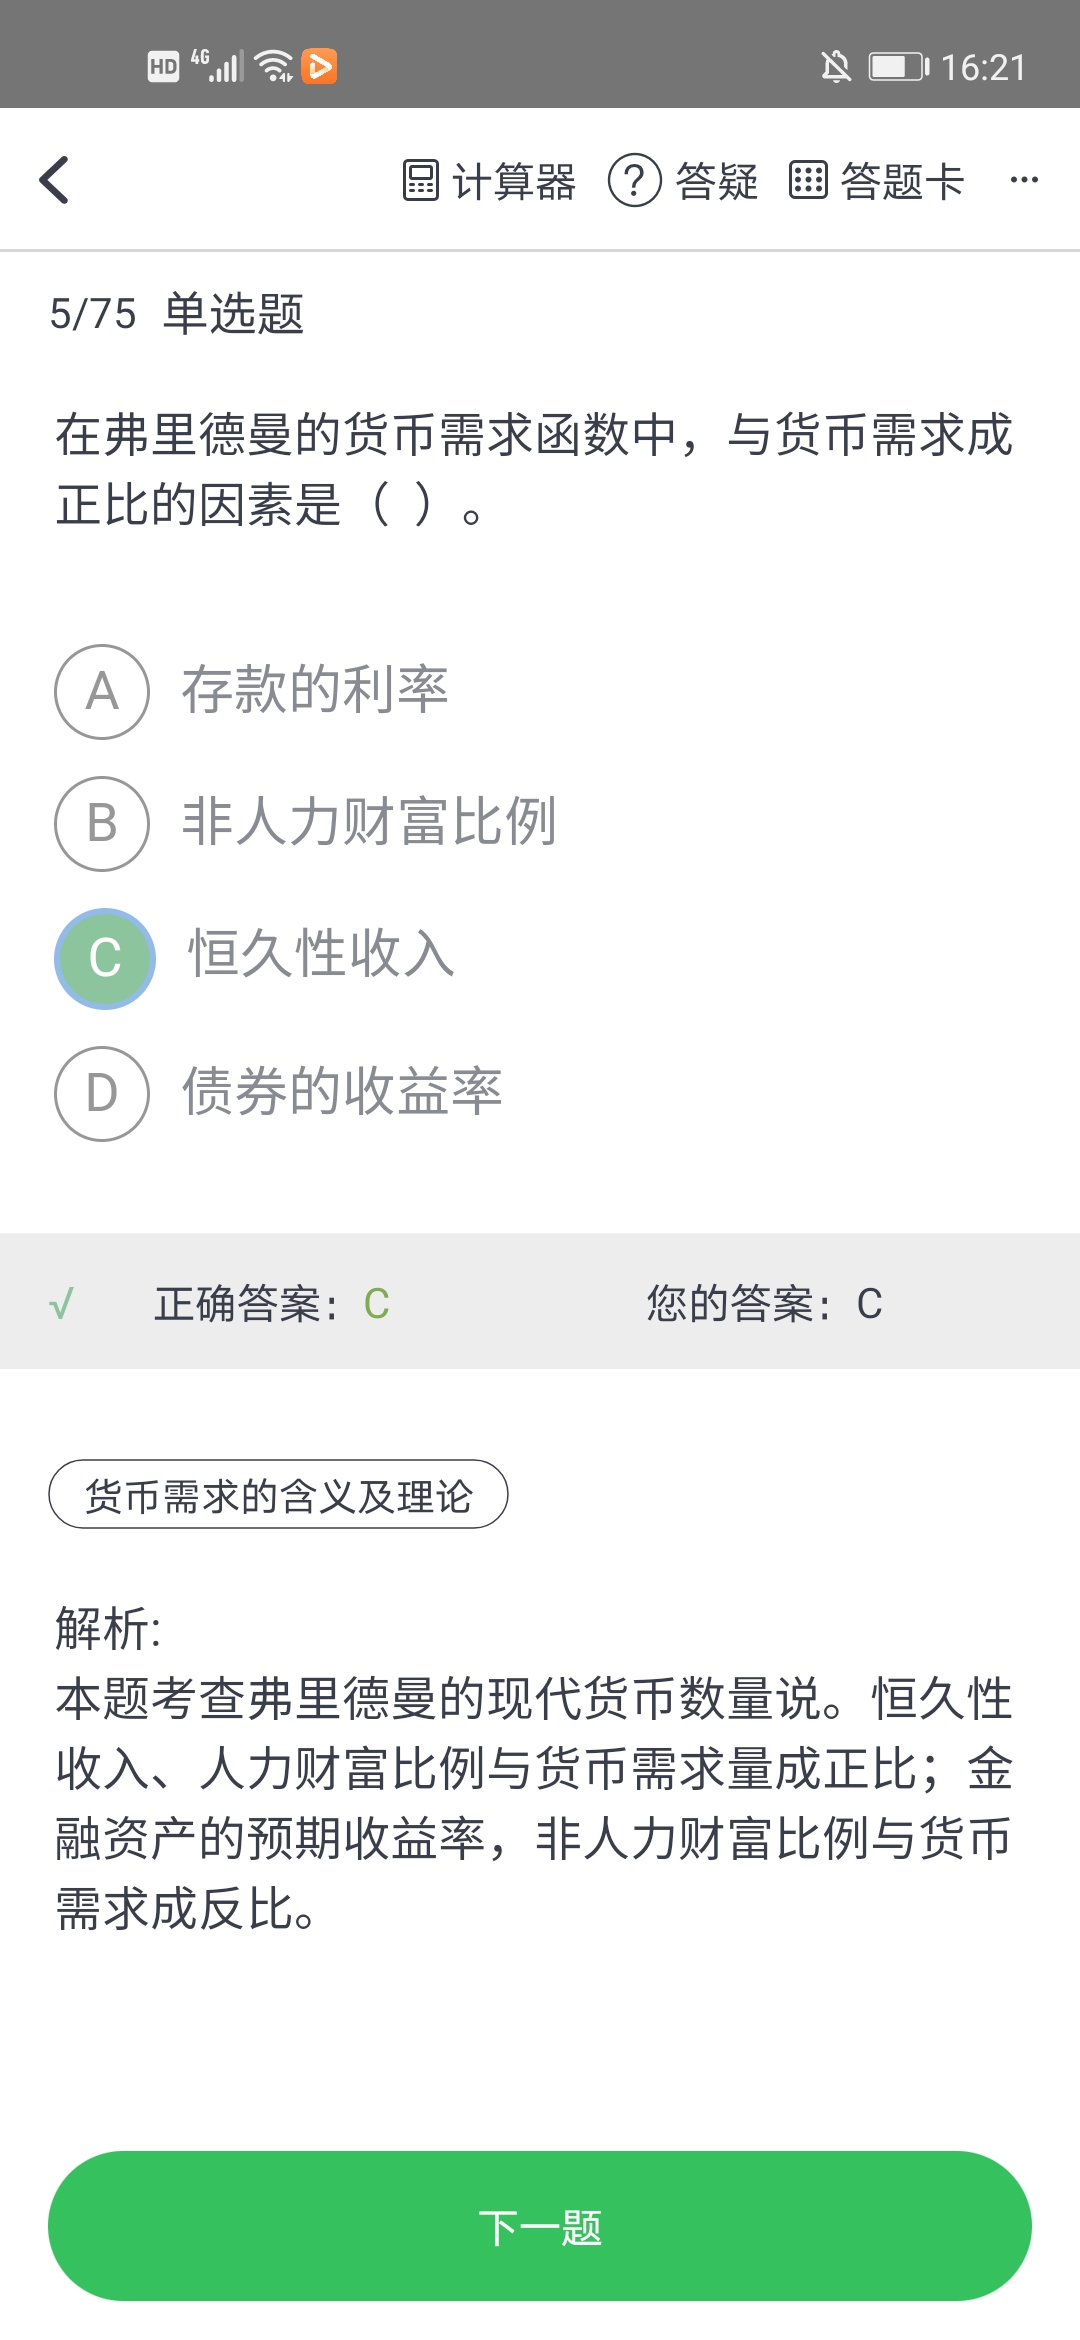Viewport: 1080px width, 2340px height.
Task: Tap the answer text 债券的收益率
Action: pos(342,1091)
